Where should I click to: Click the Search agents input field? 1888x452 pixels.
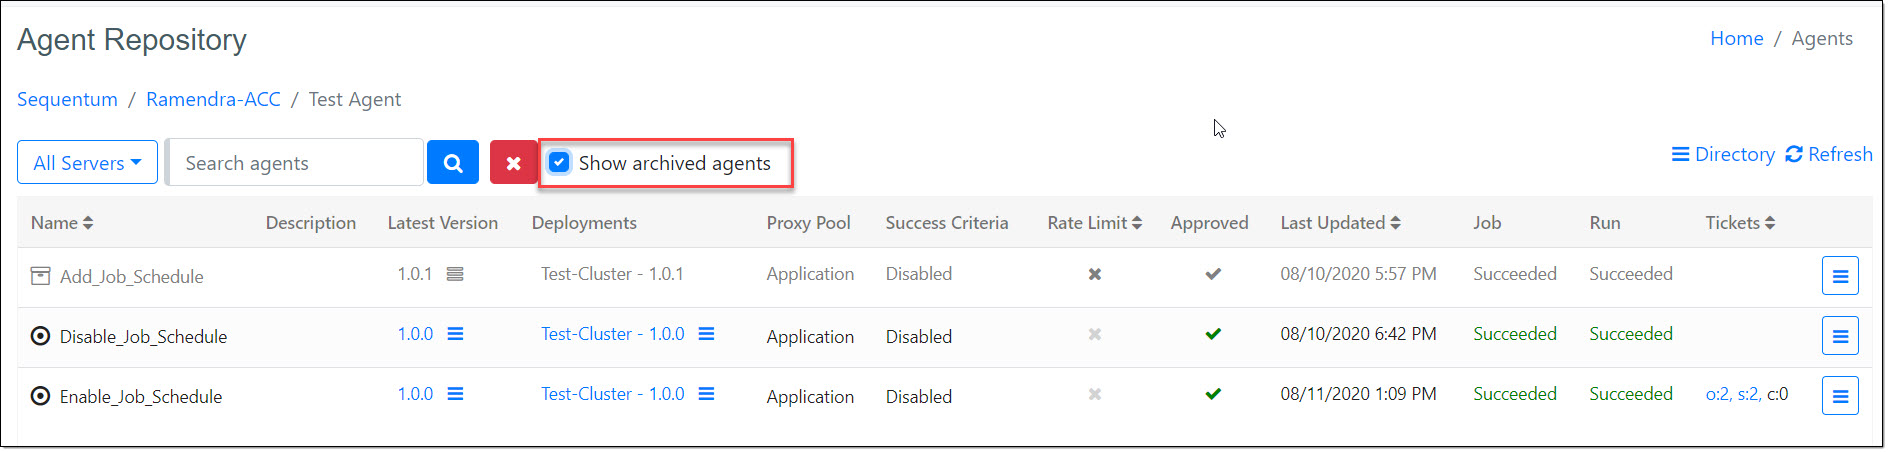coord(296,163)
